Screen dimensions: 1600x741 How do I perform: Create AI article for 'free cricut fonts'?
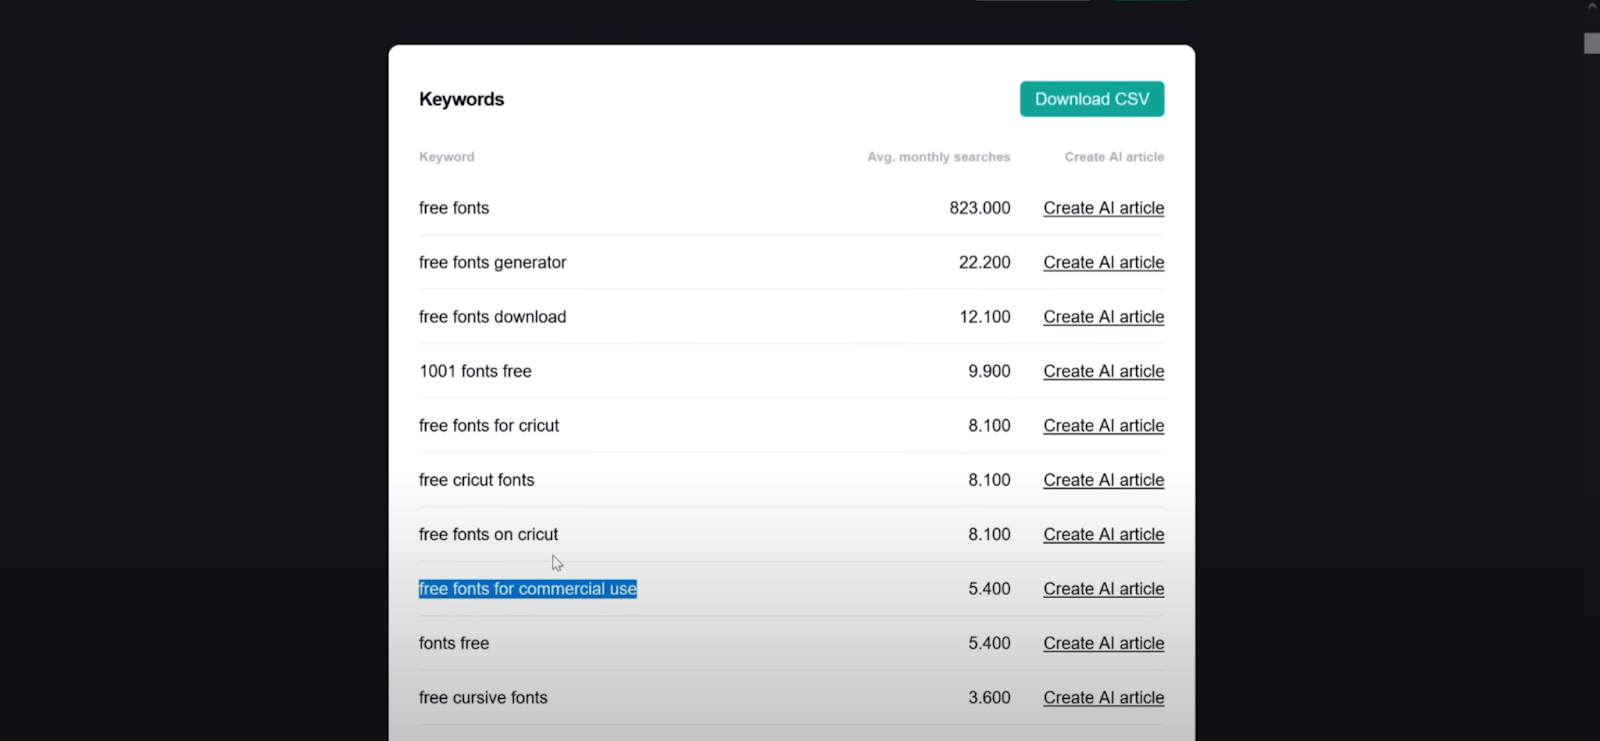tap(1103, 480)
